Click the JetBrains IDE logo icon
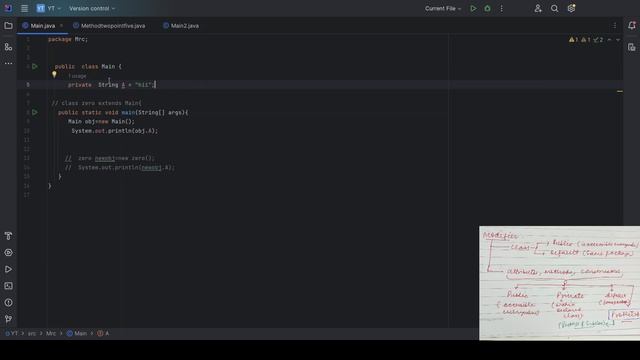 [x=8, y=8]
